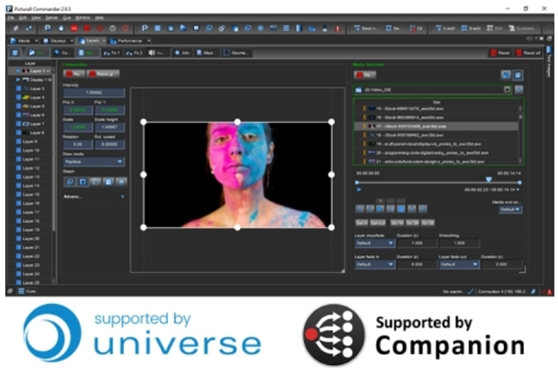Click the play transport button under the timeline

pyautogui.click(x=380, y=209)
